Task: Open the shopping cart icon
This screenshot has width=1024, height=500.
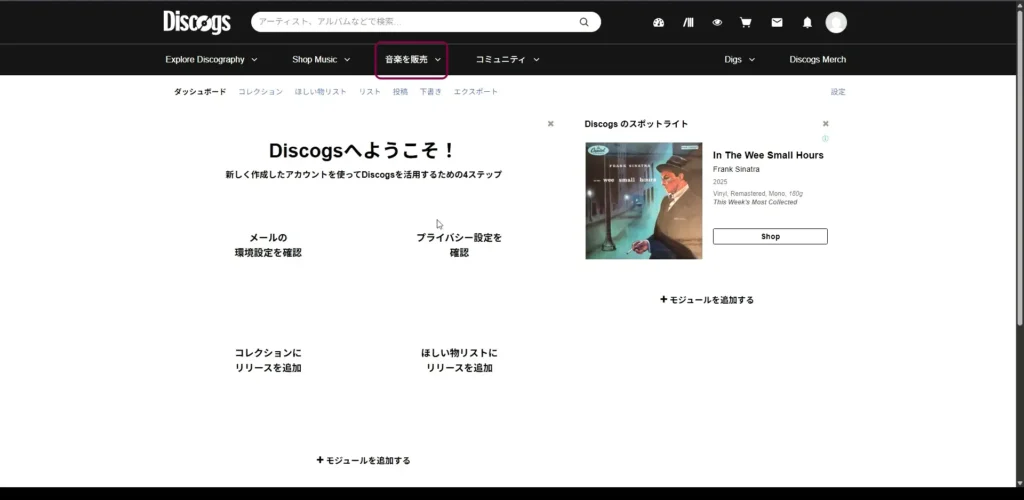Action: point(746,22)
